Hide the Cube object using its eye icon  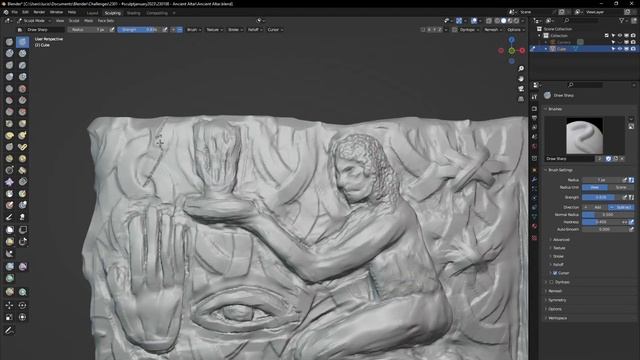[620, 49]
